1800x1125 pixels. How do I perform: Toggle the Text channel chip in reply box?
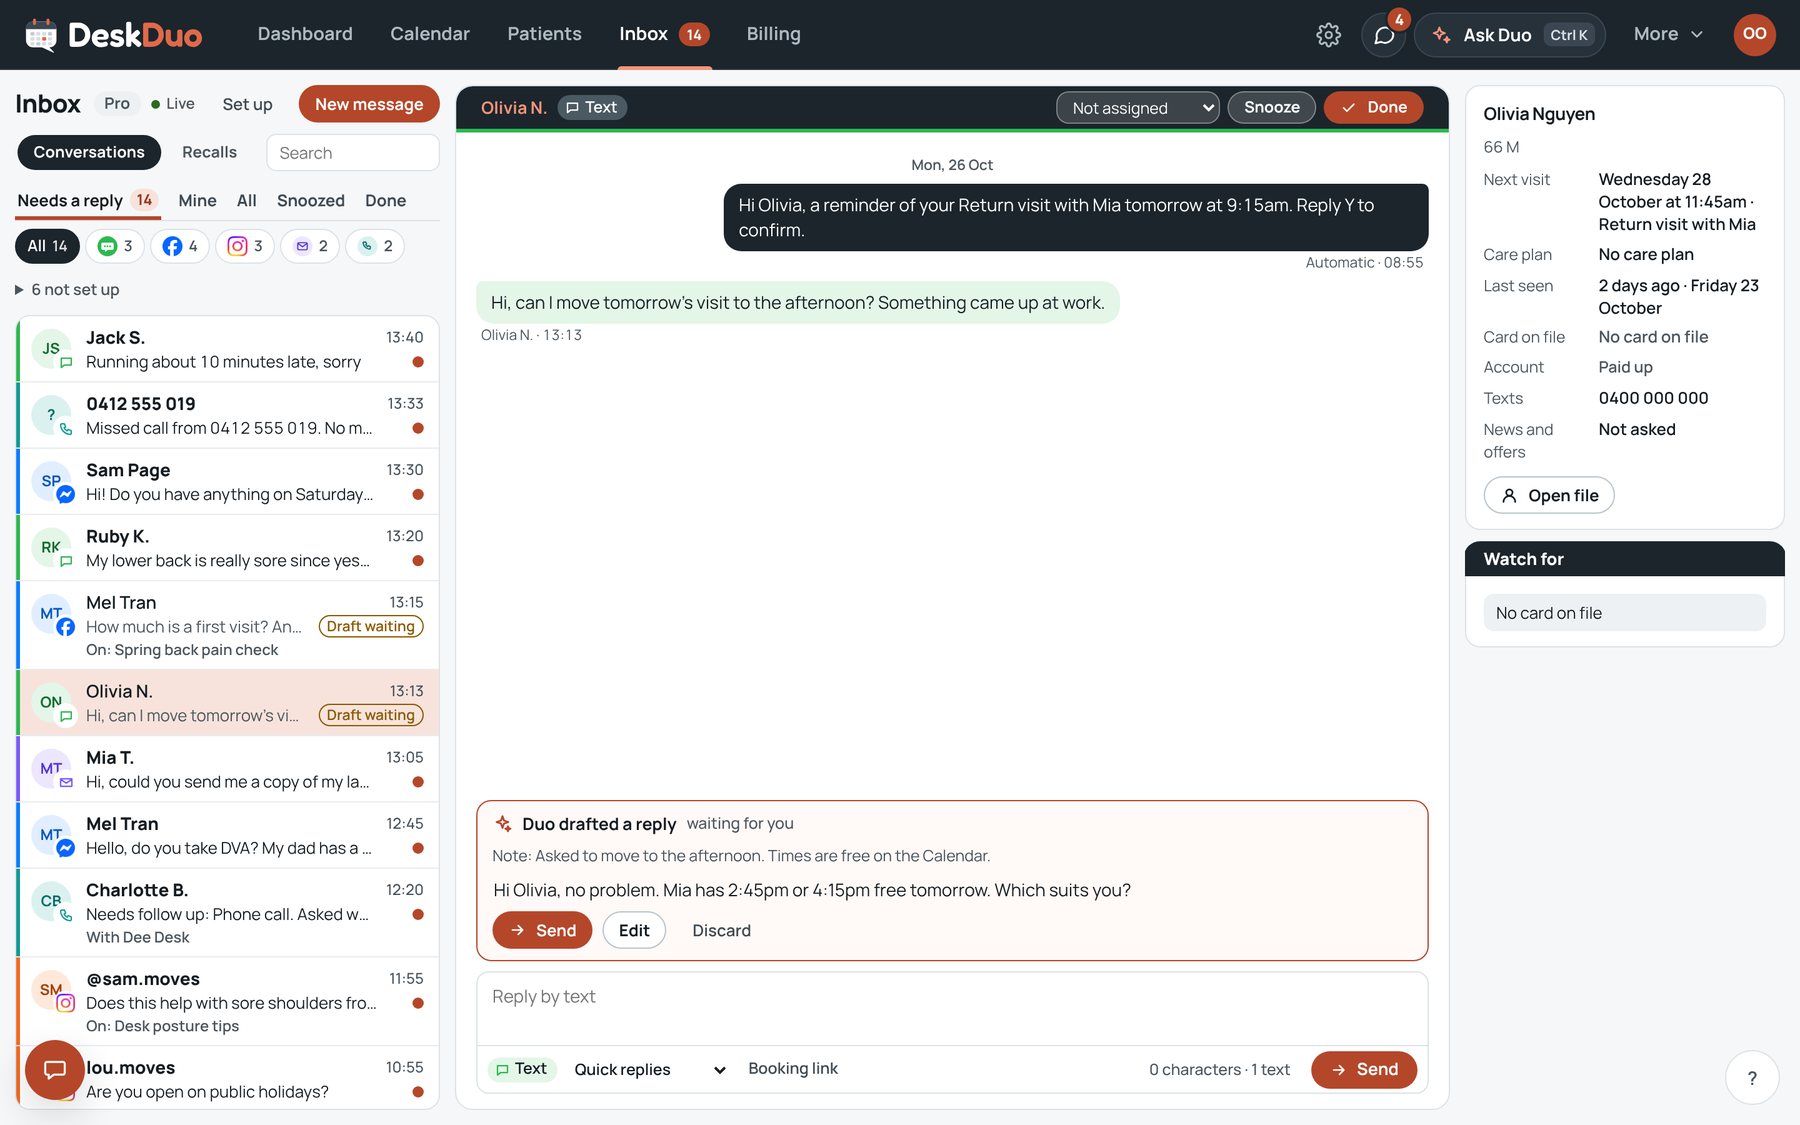[x=522, y=1069]
